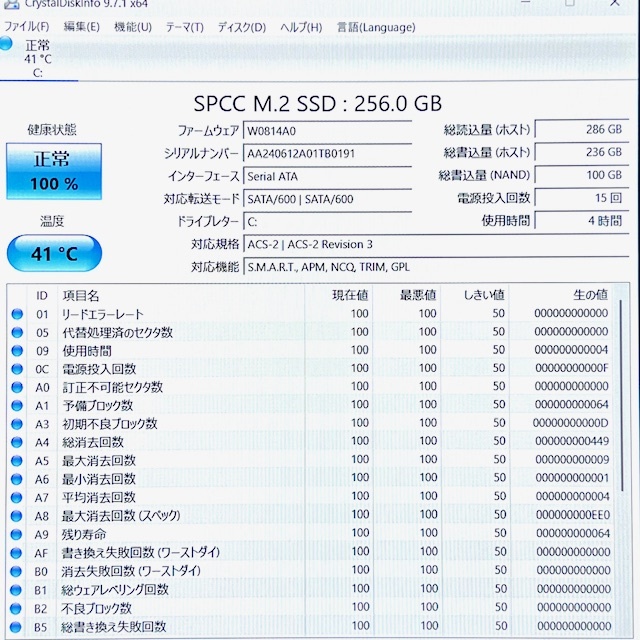Click the 41 °C temperature button
The height and width of the screenshot is (640, 640).
pos(54,253)
